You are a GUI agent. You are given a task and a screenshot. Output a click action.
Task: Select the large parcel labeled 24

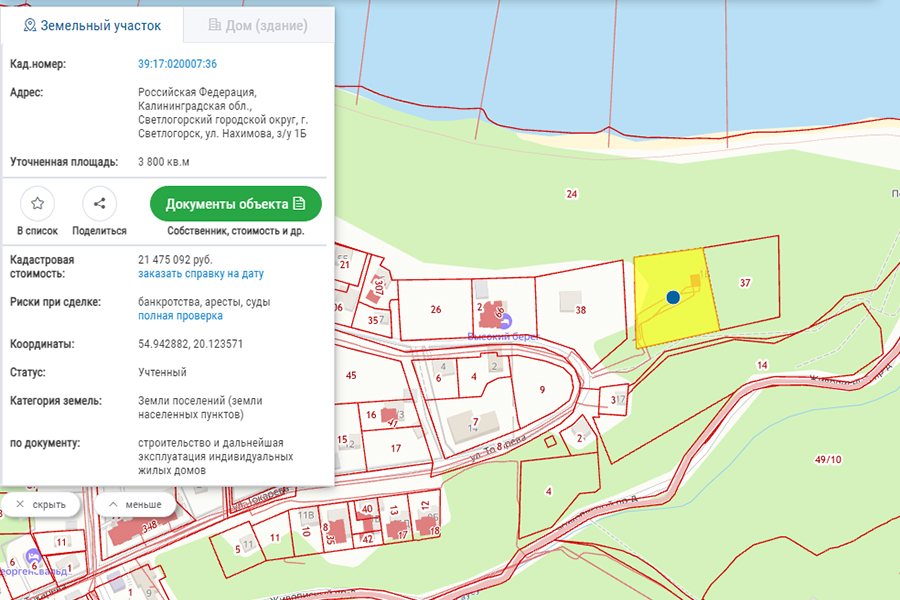571,193
